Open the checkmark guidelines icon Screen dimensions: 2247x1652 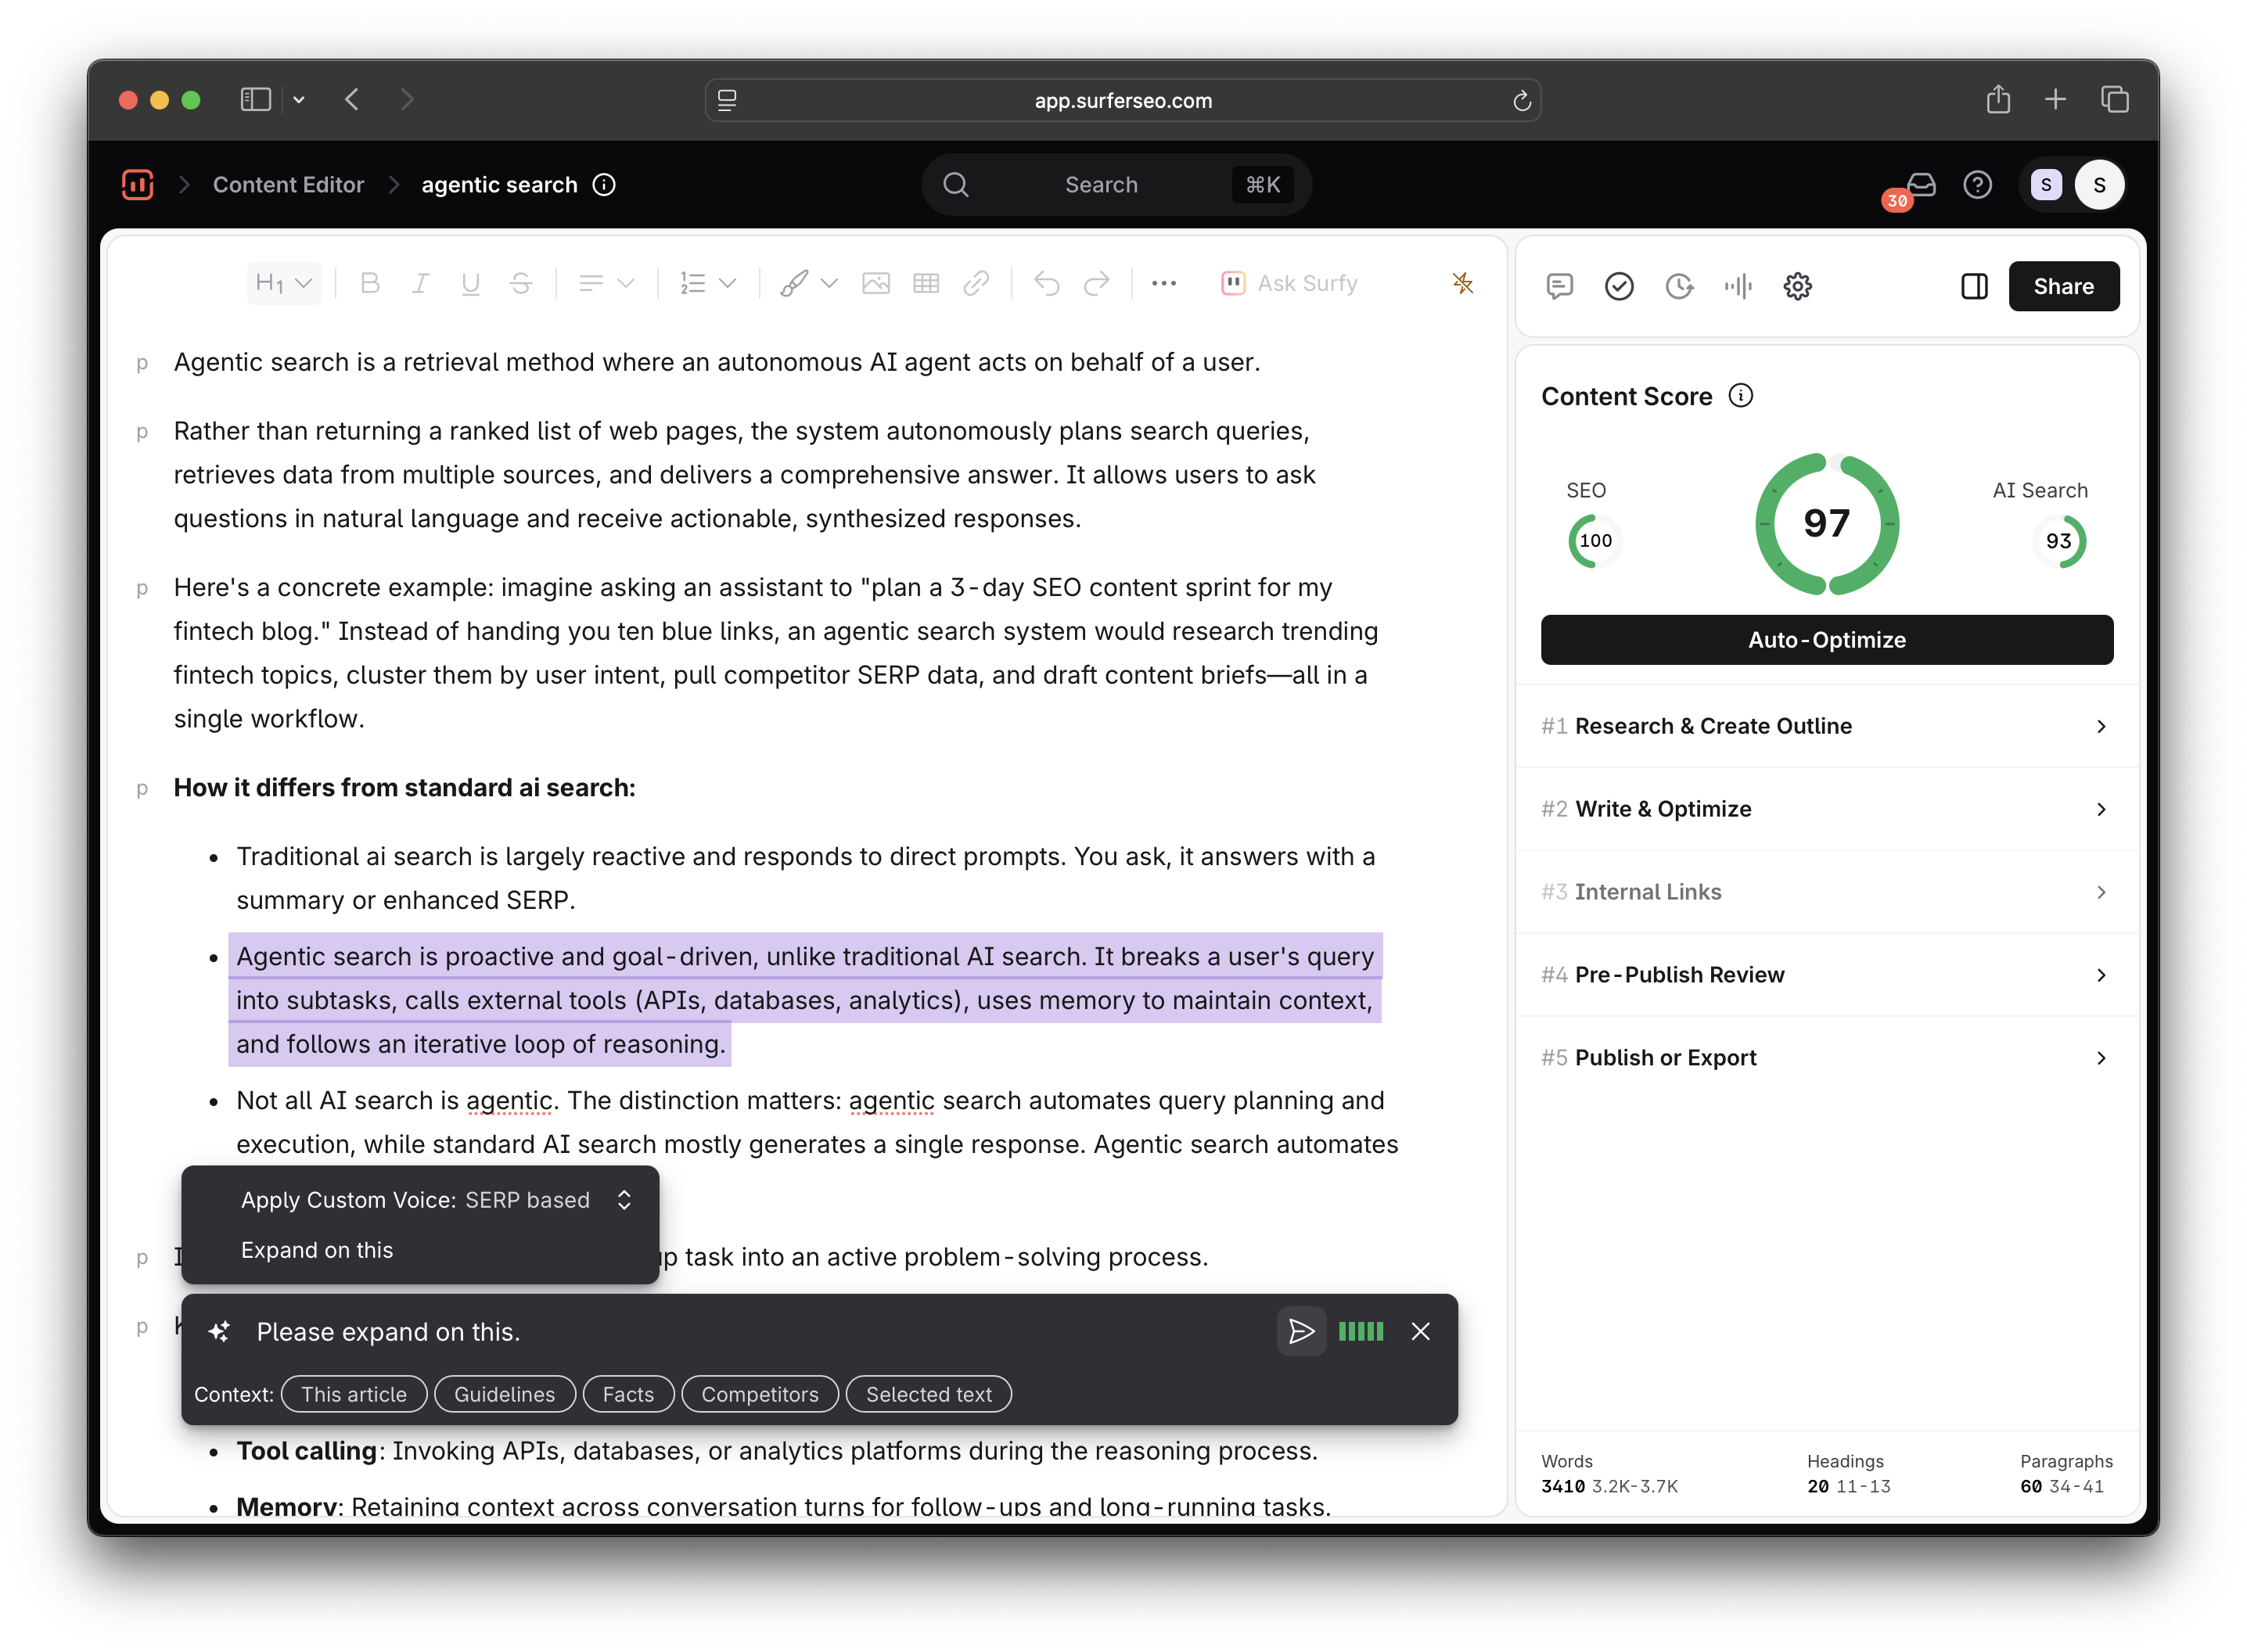[1620, 286]
